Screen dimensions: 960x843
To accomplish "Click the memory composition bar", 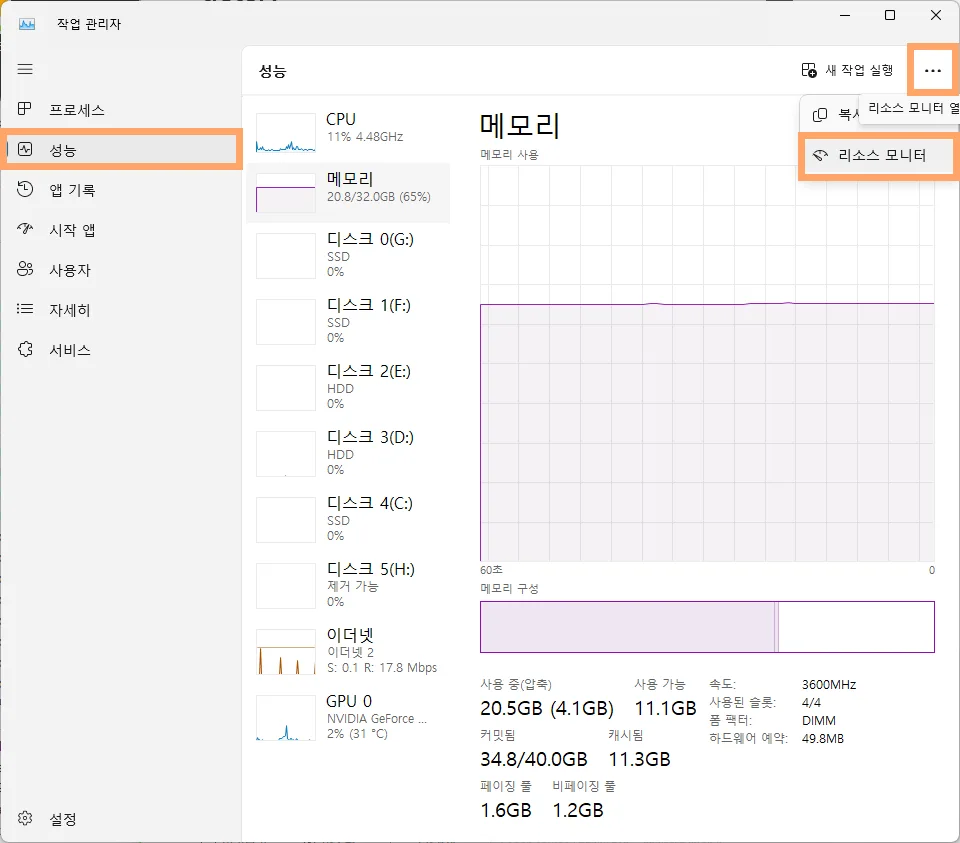I will pos(707,627).
